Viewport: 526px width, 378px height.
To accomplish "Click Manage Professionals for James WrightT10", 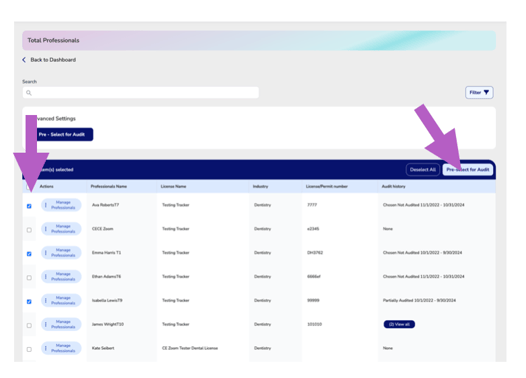I will [x=61, y=324].
